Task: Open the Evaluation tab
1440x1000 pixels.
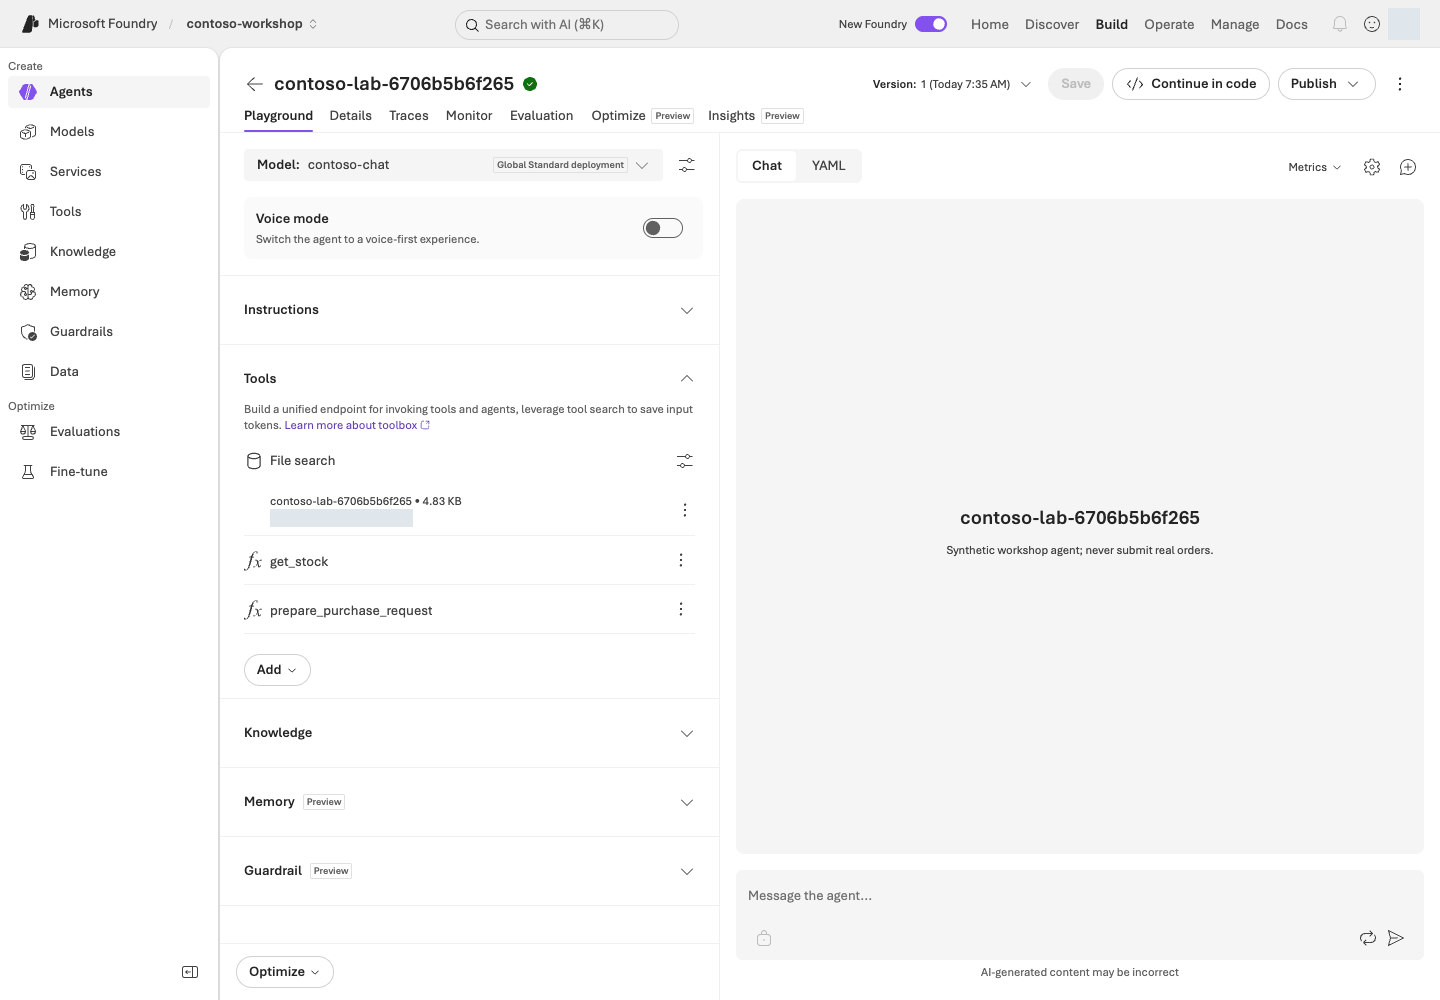Action: tap(542, 116)
